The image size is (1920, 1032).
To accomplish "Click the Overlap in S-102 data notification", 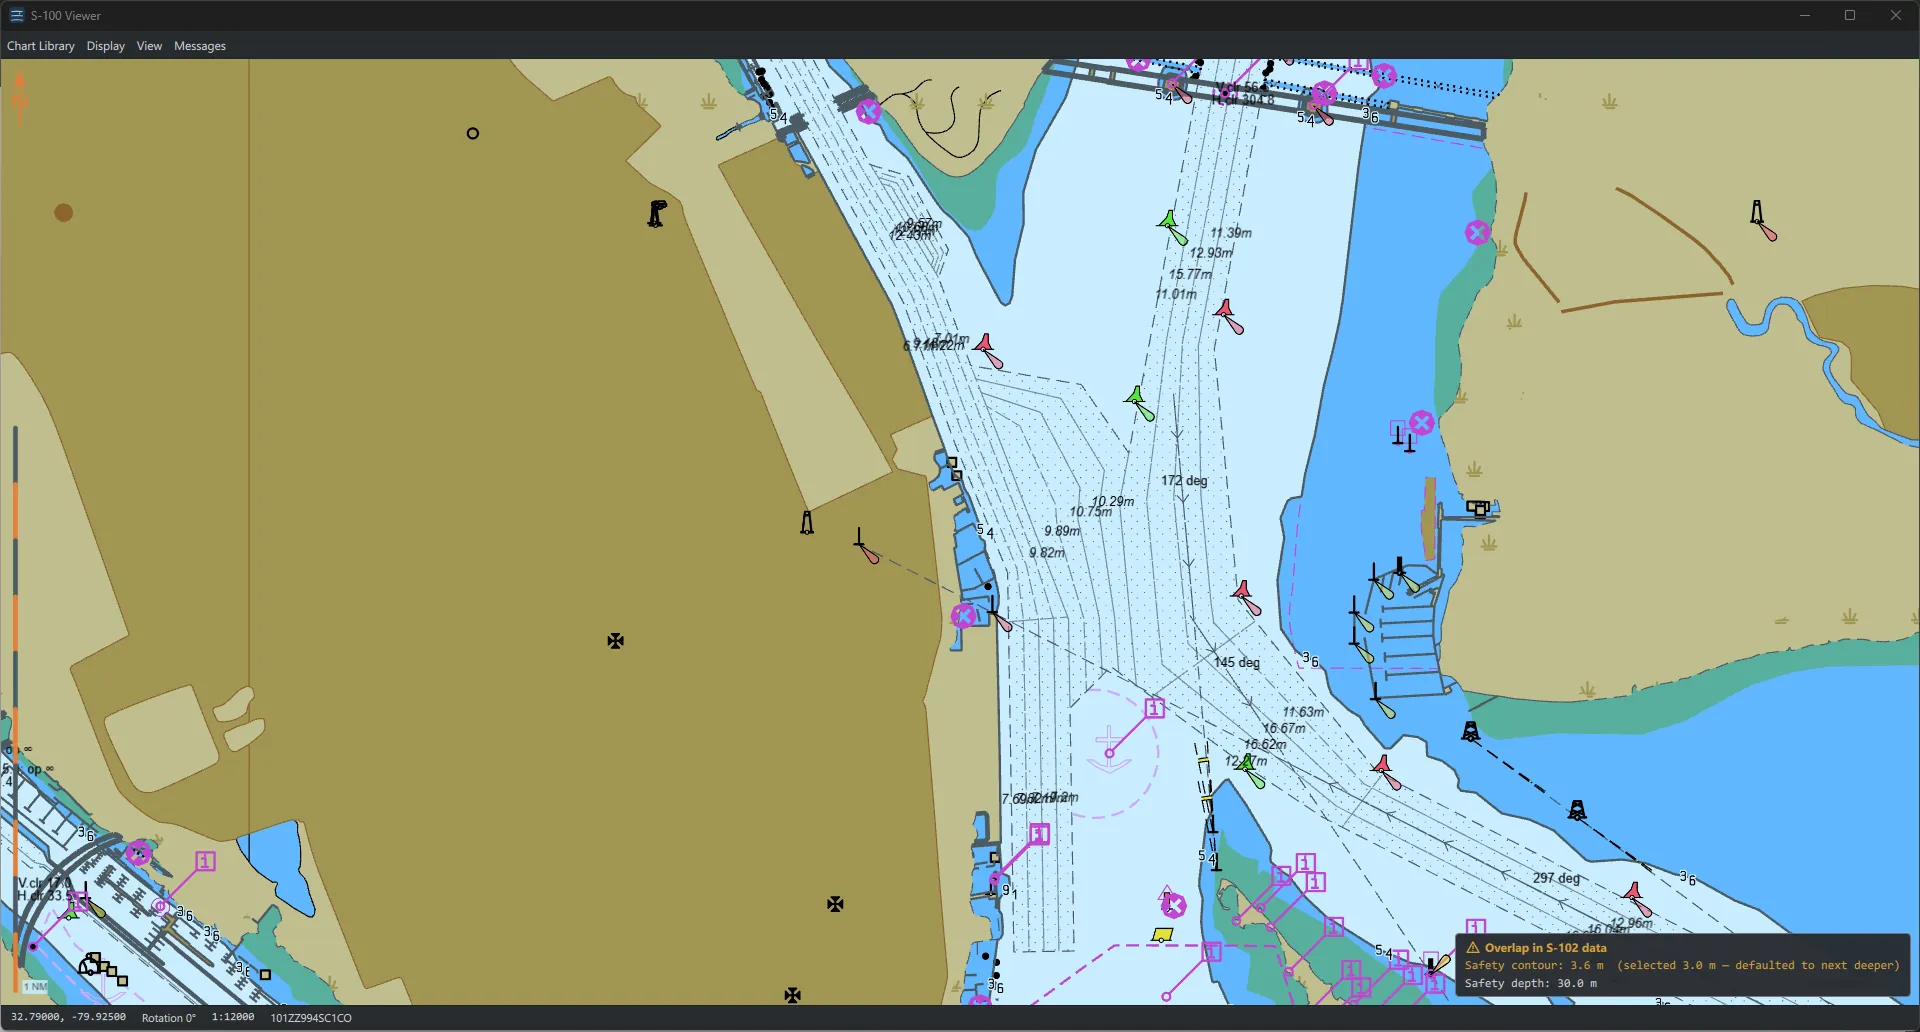I will pyautogui.click(x=1683, y=965).
